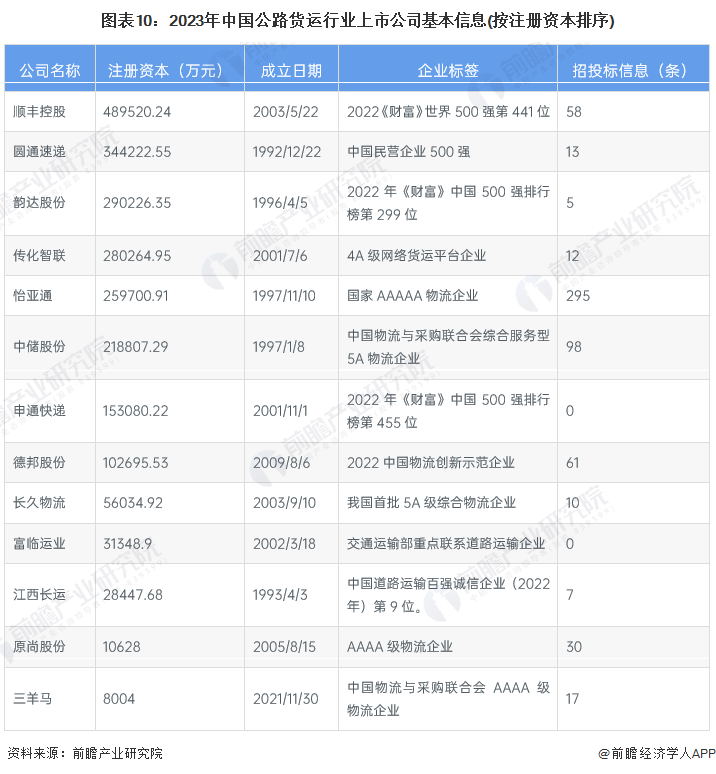
Task: Click the bidding count 58
Action: [x=574, y=112]
